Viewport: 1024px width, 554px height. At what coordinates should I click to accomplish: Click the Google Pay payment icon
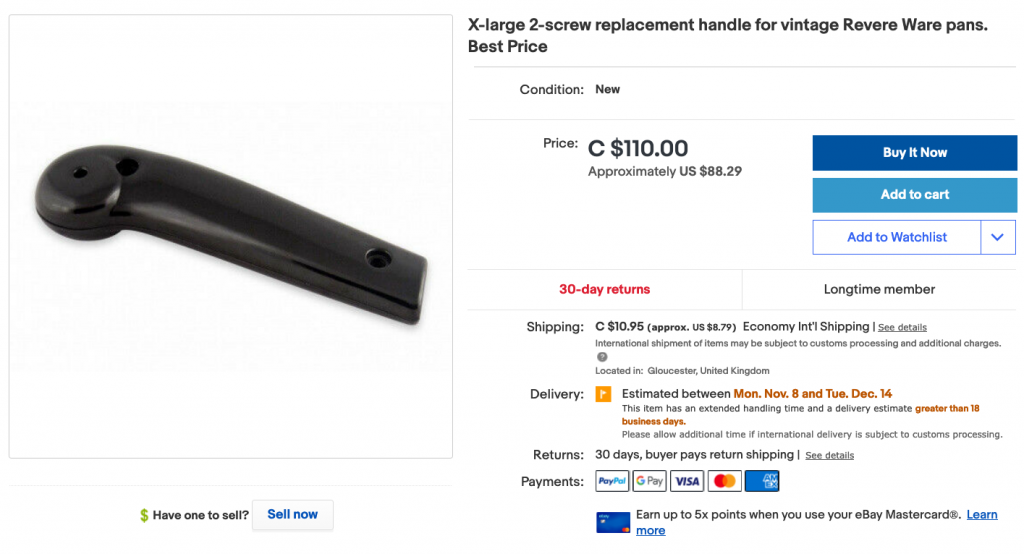(x=649, y=481)
